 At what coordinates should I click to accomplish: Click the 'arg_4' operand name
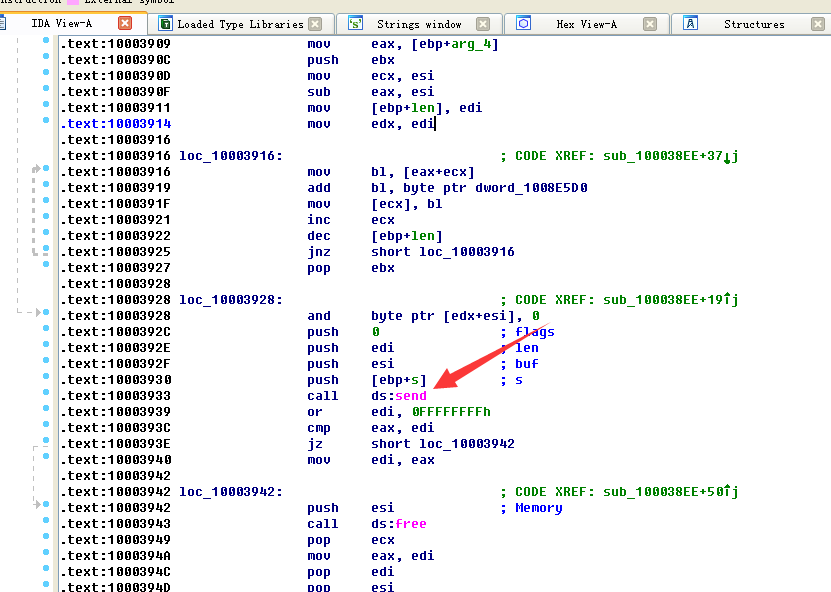point(471,44)
